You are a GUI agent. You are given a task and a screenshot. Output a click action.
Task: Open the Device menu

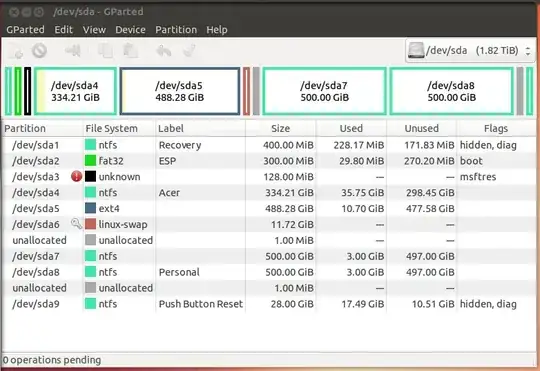tap(130, 30)
